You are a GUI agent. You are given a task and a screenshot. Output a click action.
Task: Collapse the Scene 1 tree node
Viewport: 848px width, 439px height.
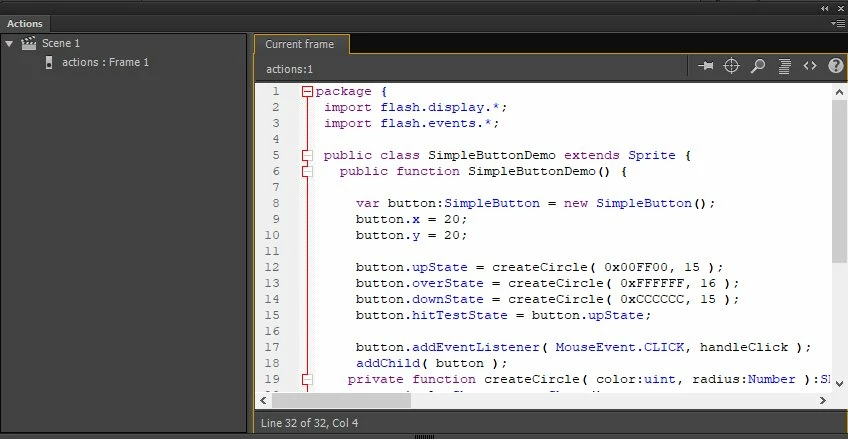9,43
